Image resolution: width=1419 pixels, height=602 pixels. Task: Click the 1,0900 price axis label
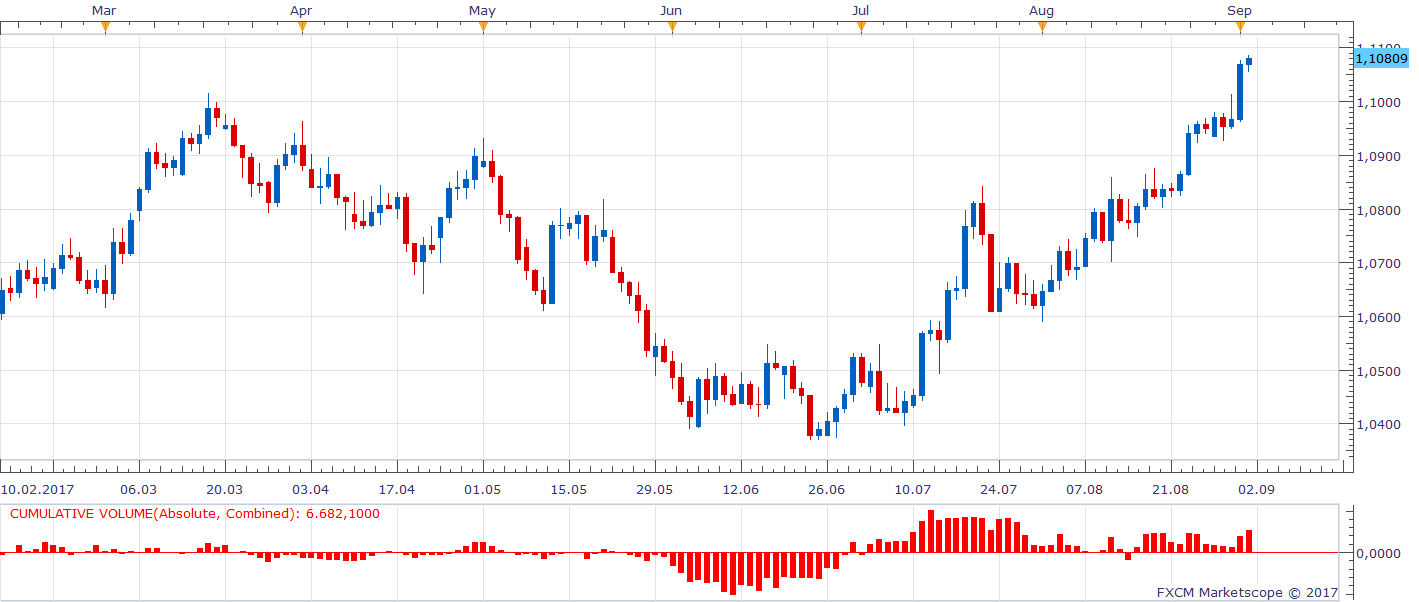coord(1380,156)
